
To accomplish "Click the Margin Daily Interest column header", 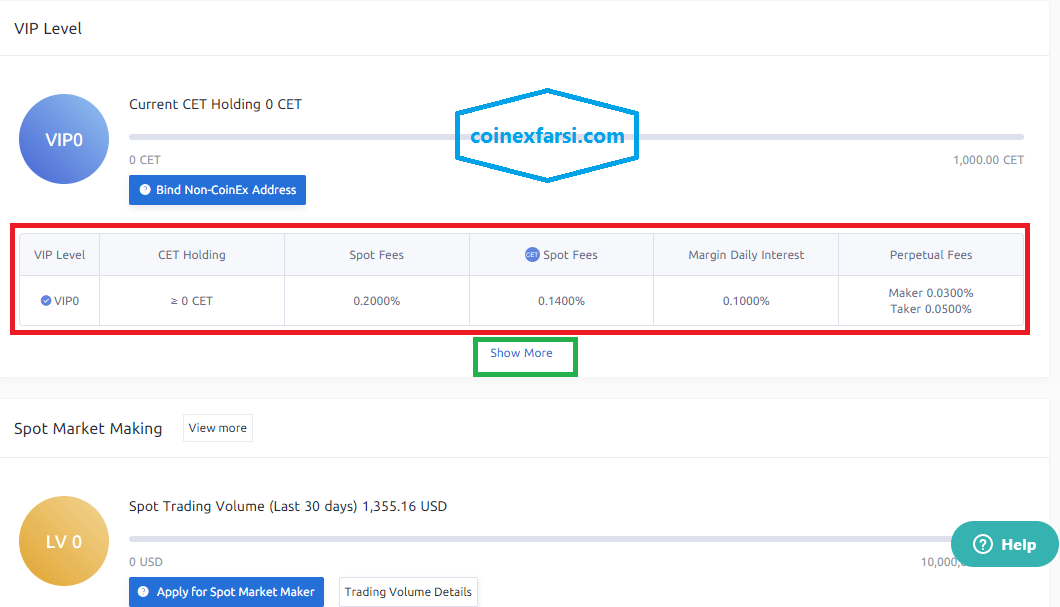I will click(746, 255).
